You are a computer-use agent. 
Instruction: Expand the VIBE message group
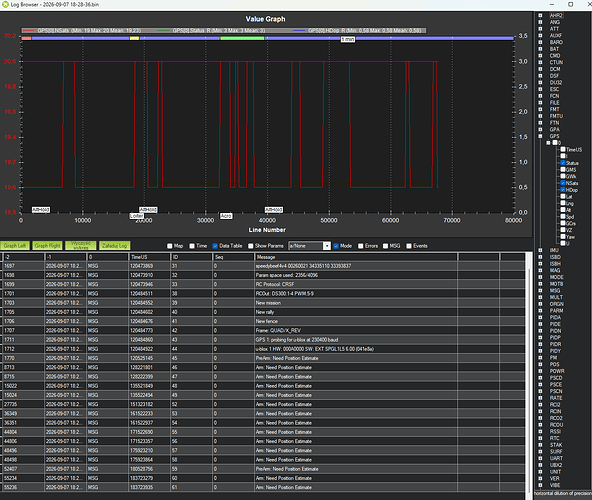pos(540,485)
